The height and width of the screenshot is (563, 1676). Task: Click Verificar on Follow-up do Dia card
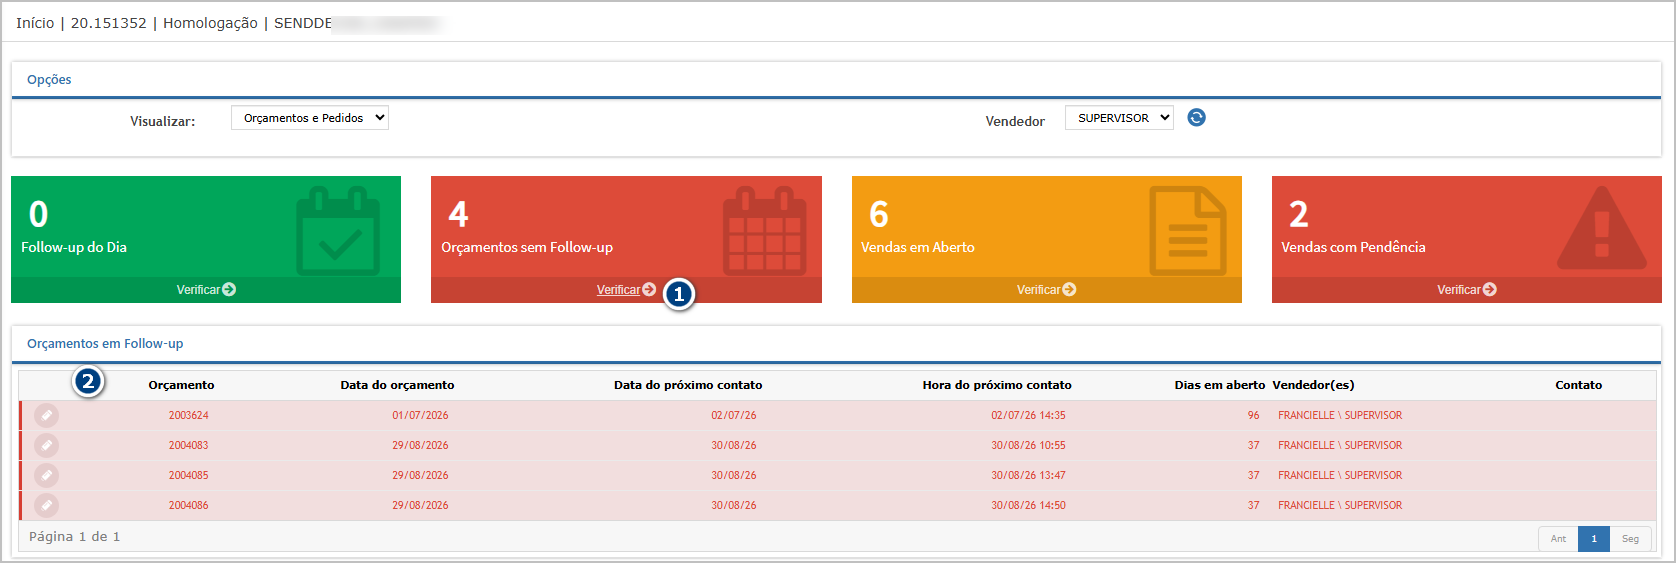[x=206, y=290]
